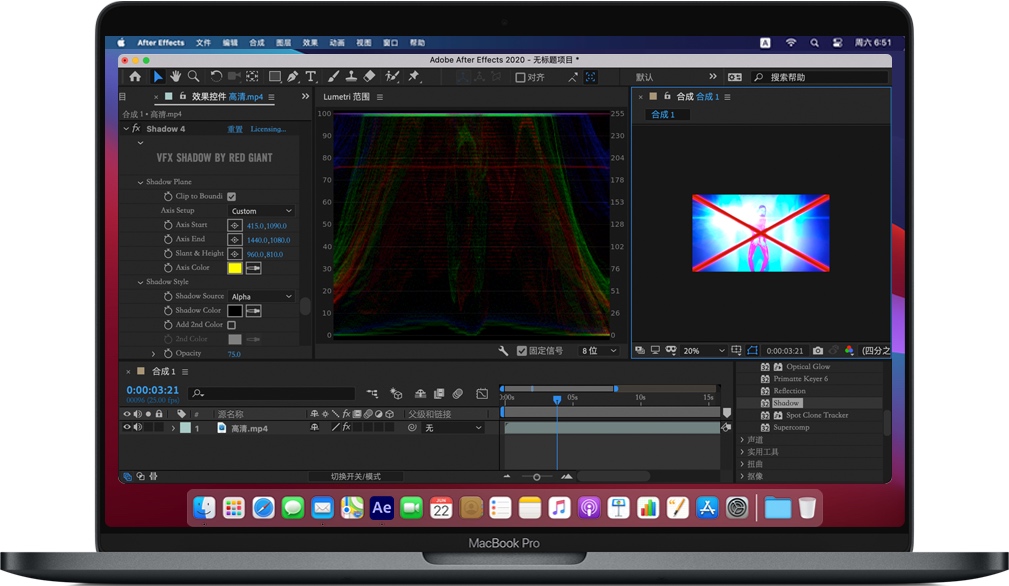
Task: Open the Axis Setup Custom dropdown
Action: tap(261, 211)
